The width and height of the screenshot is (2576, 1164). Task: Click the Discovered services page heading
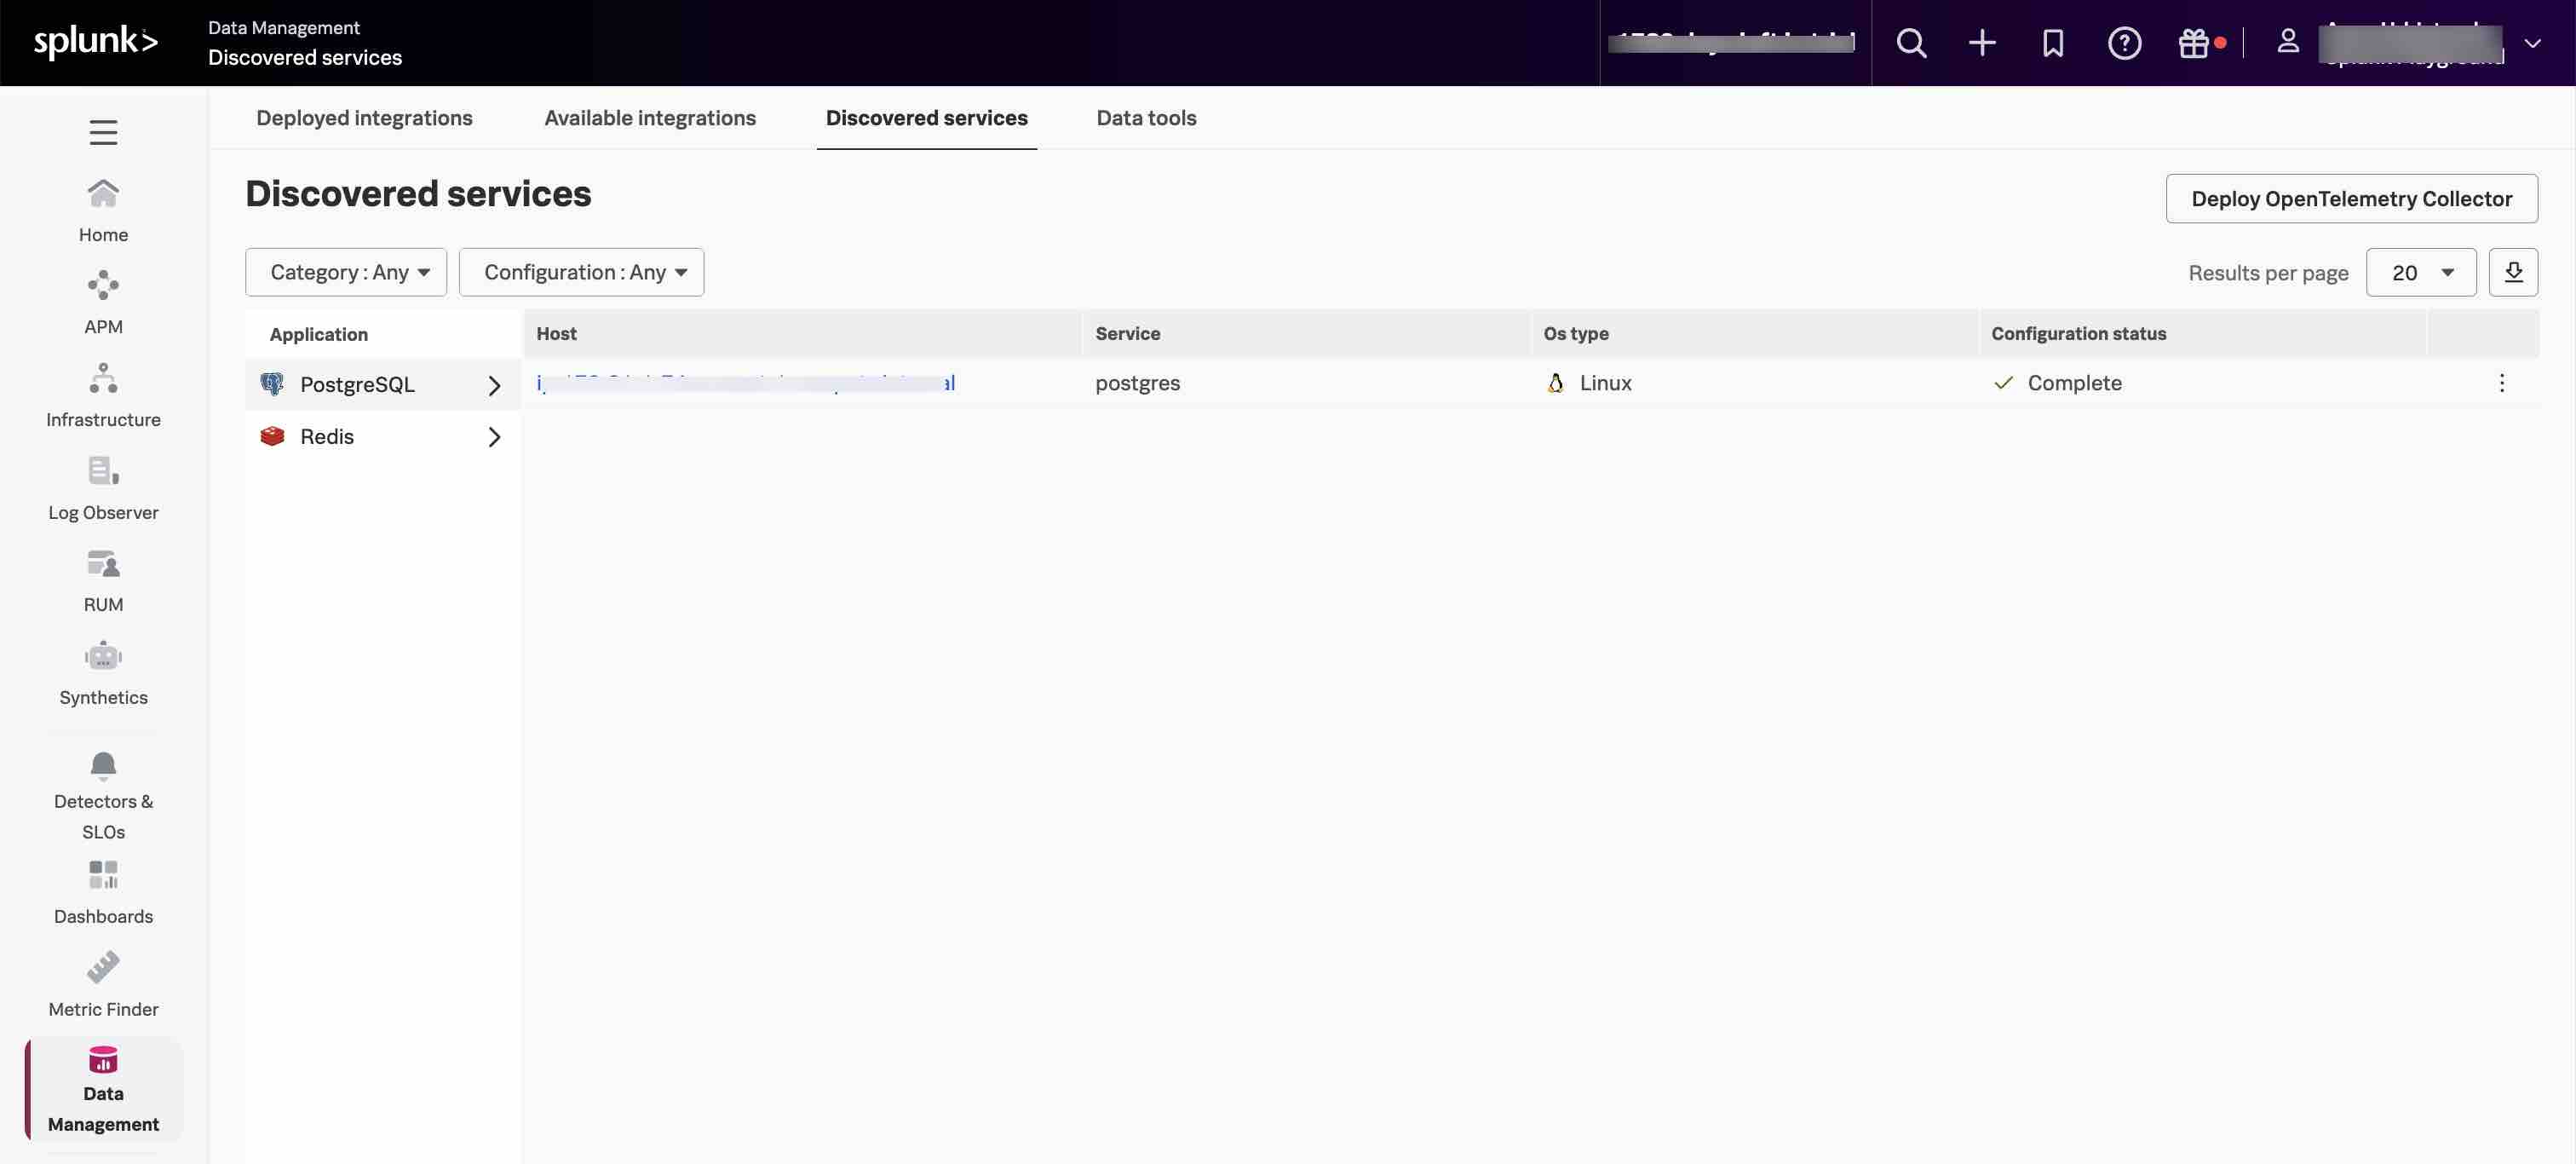click(x=418, y=193)
